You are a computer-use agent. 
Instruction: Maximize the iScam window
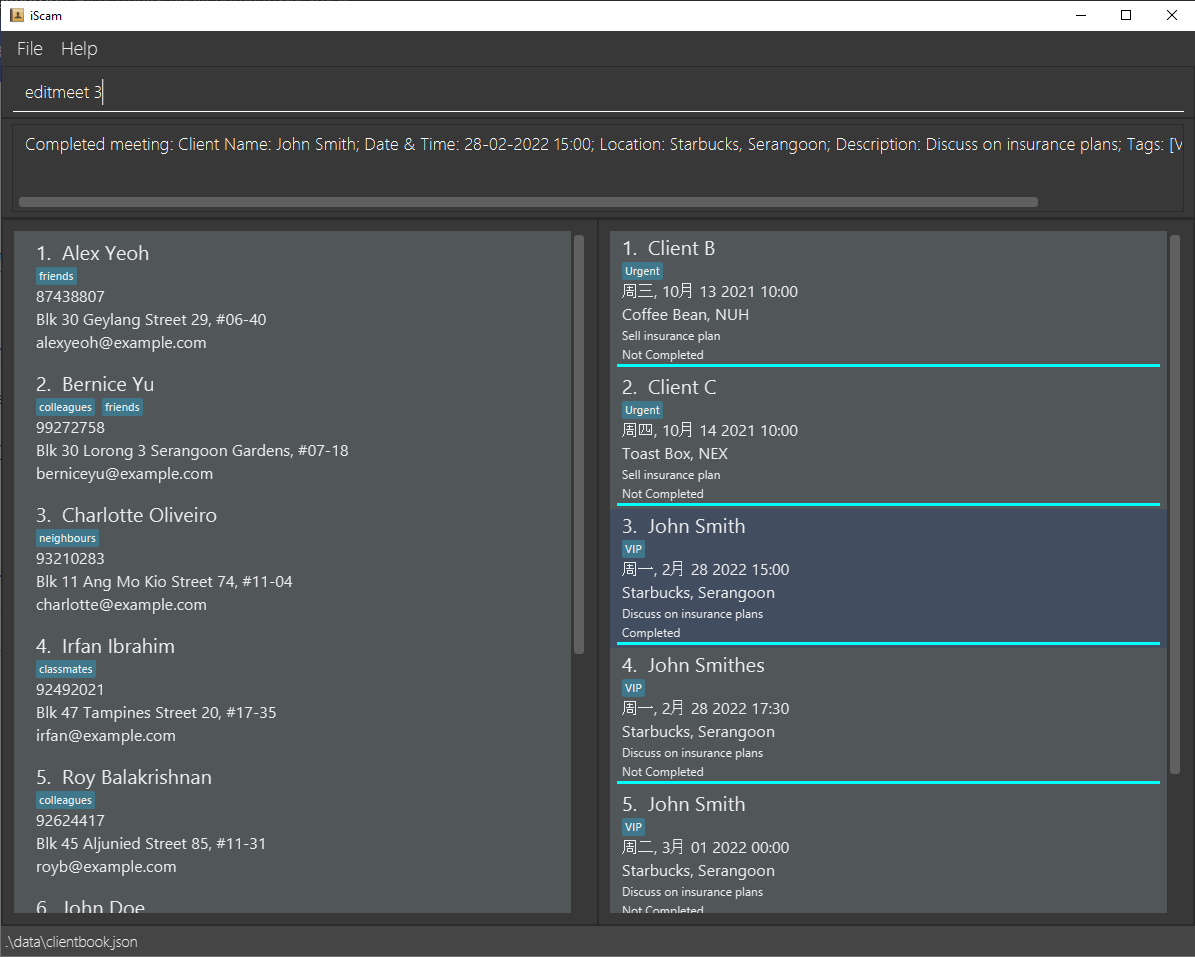[x=1126, y=15]
